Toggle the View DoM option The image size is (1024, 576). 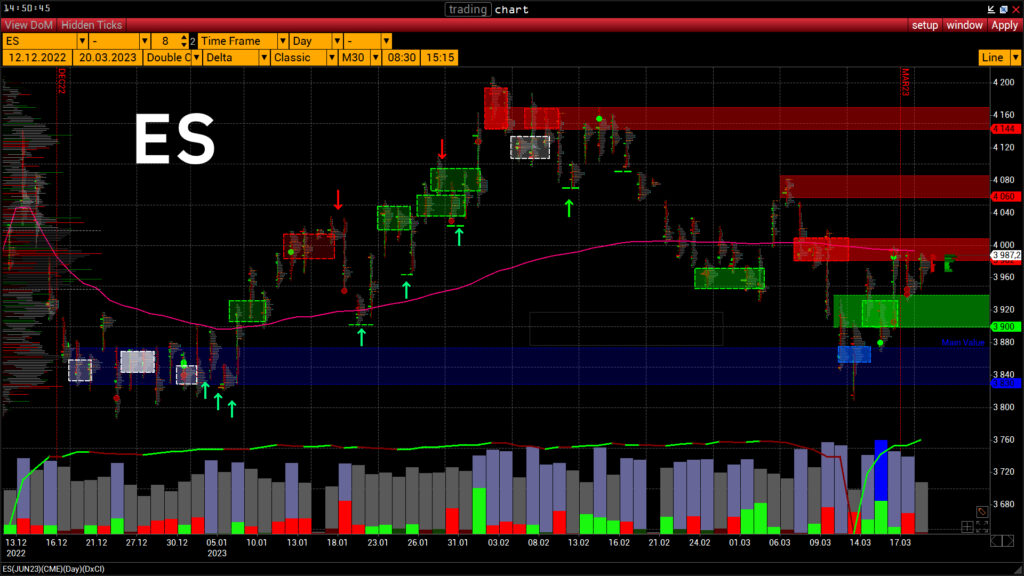coord(28,25)
